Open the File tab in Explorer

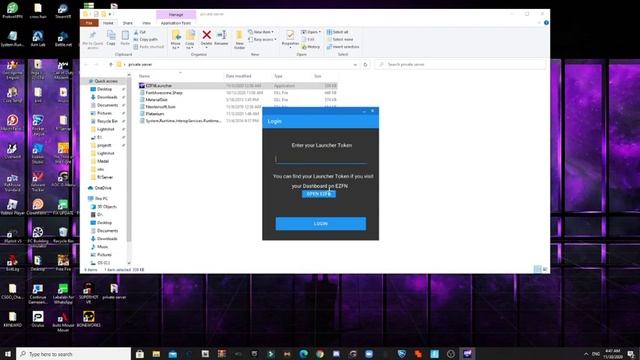(89, 23)
